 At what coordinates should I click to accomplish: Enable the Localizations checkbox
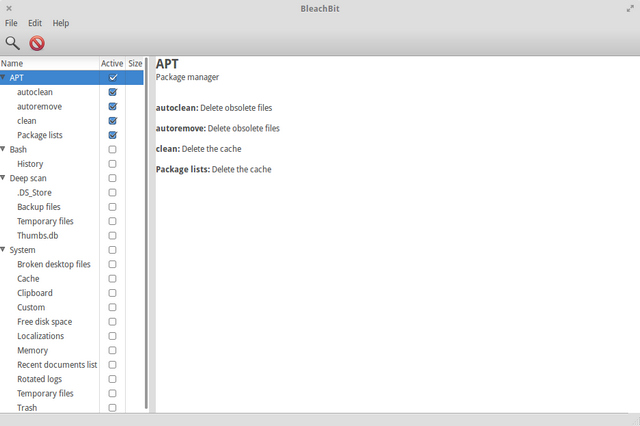tap(112, 336)
